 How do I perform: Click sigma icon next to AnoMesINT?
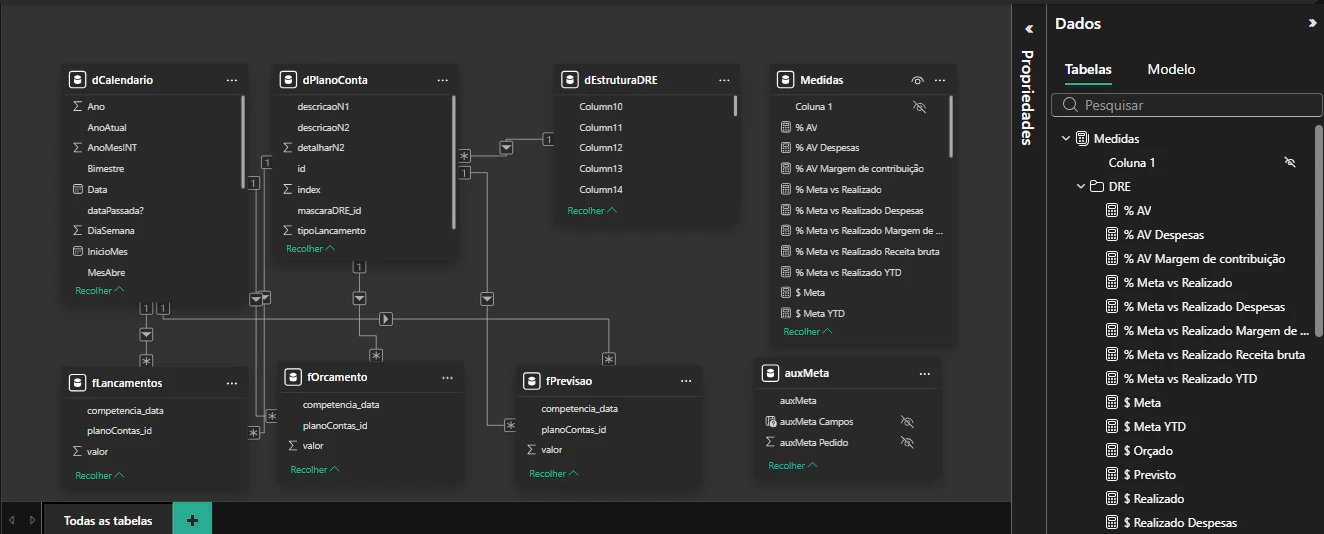[x=78, y=147]
